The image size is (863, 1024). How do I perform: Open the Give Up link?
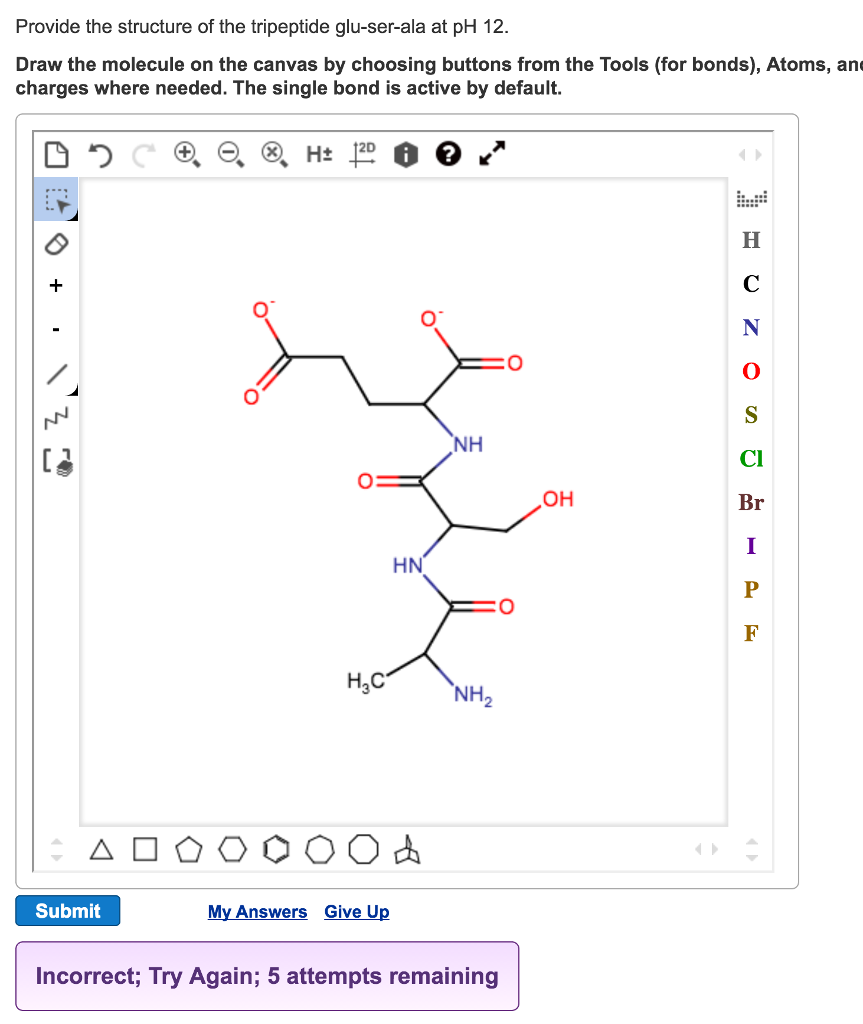(x=356, y=911)
